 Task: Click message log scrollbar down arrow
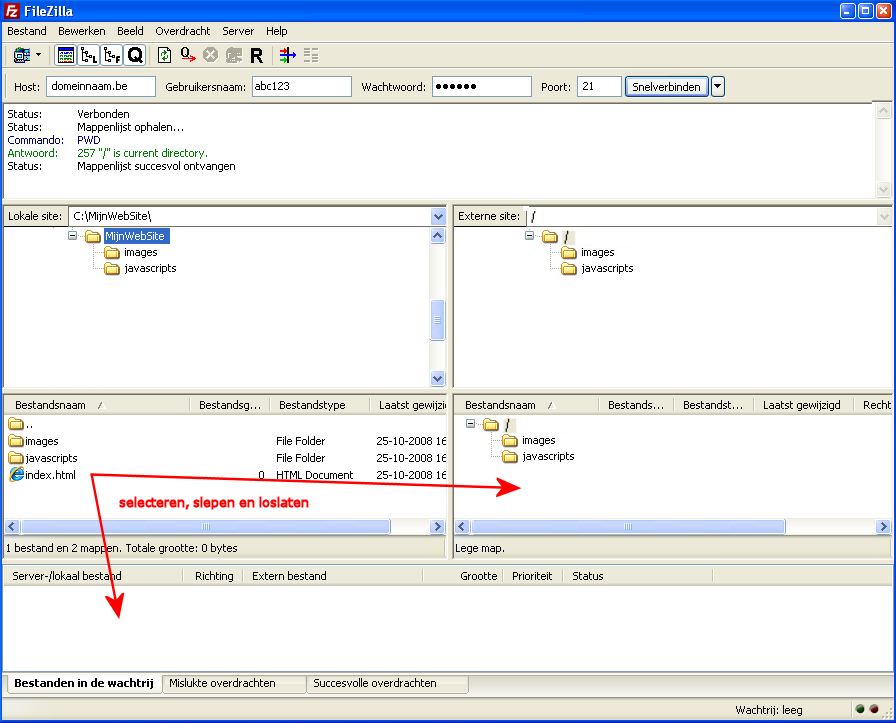[883, 189]
